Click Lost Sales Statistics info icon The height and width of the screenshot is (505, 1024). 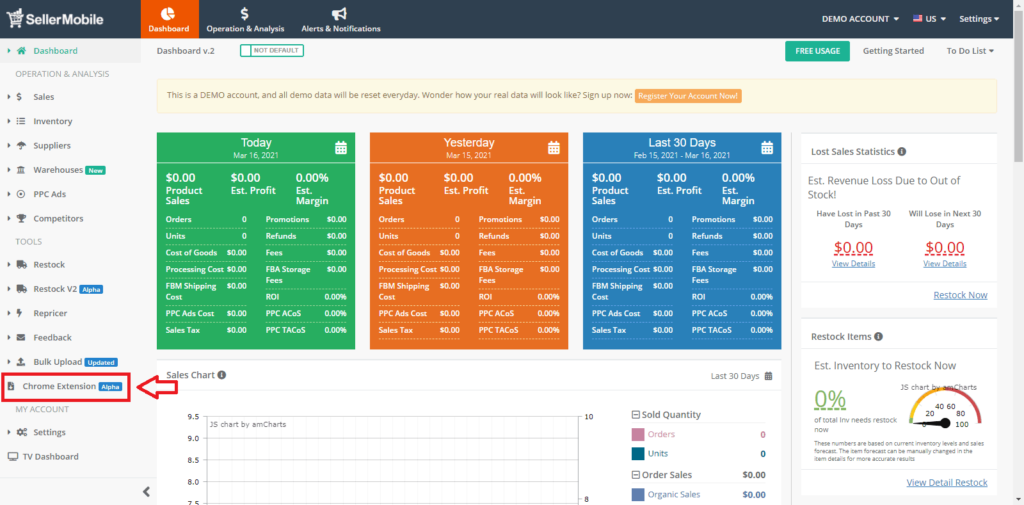(902, 152)
